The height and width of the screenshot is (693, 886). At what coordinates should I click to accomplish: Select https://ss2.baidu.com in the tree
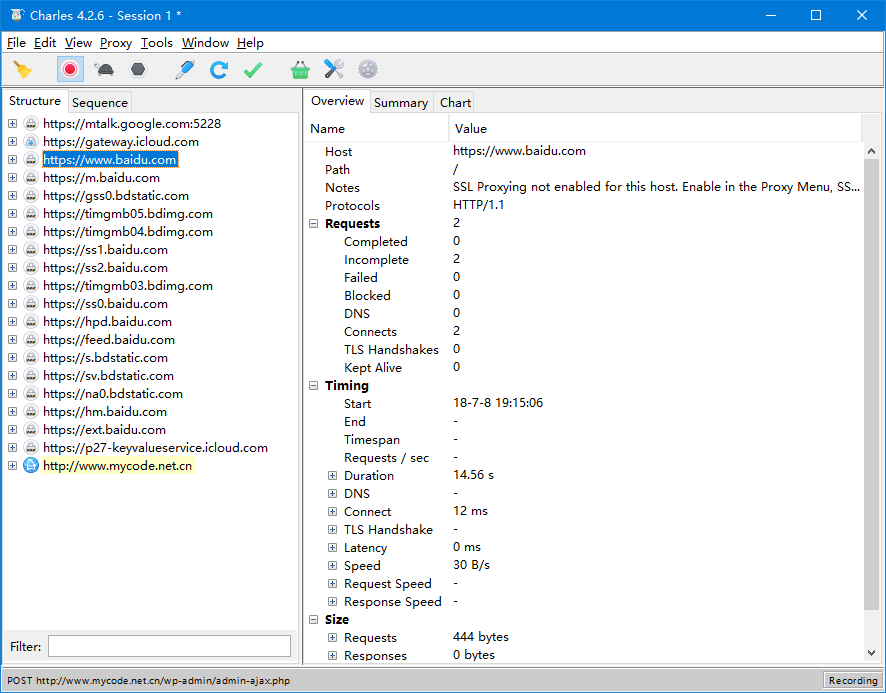[105, 267]
